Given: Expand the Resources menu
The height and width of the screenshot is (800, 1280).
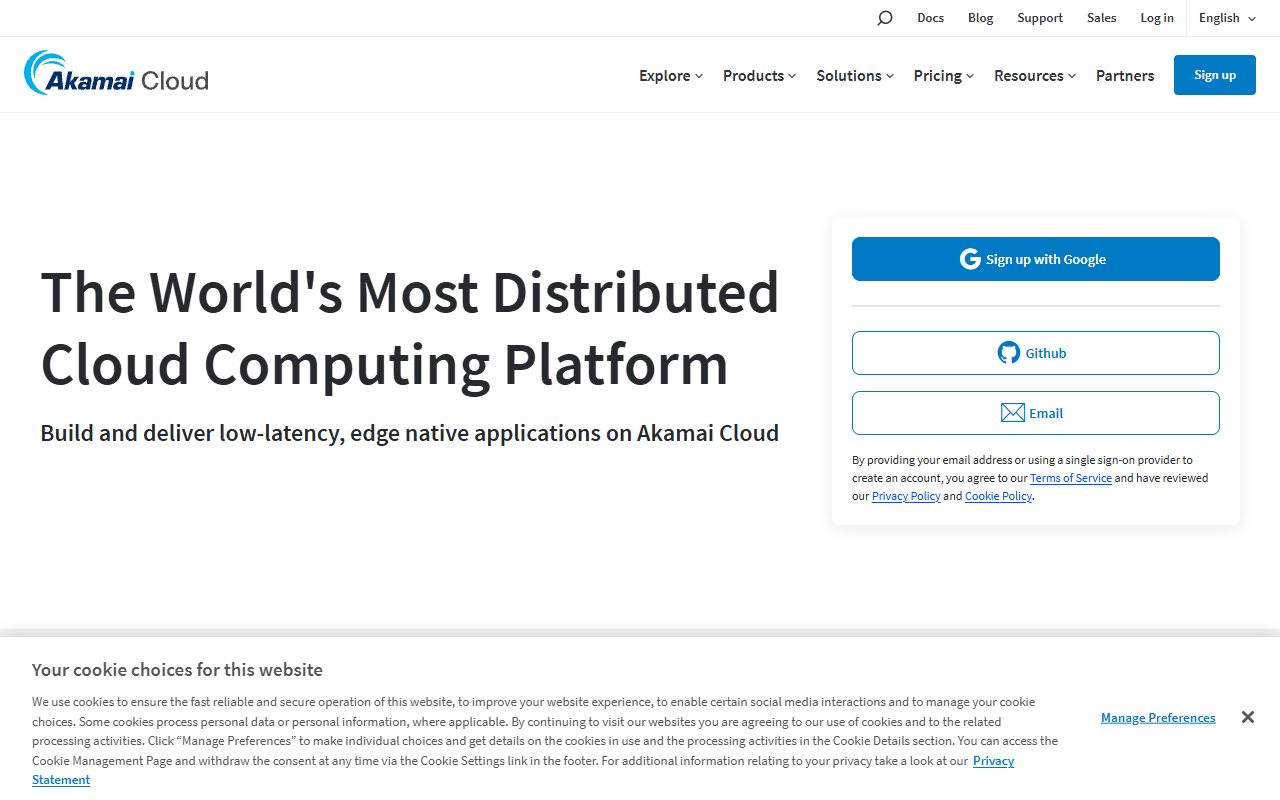Looking at the screenshot, I should click(x=1034, y=75).
